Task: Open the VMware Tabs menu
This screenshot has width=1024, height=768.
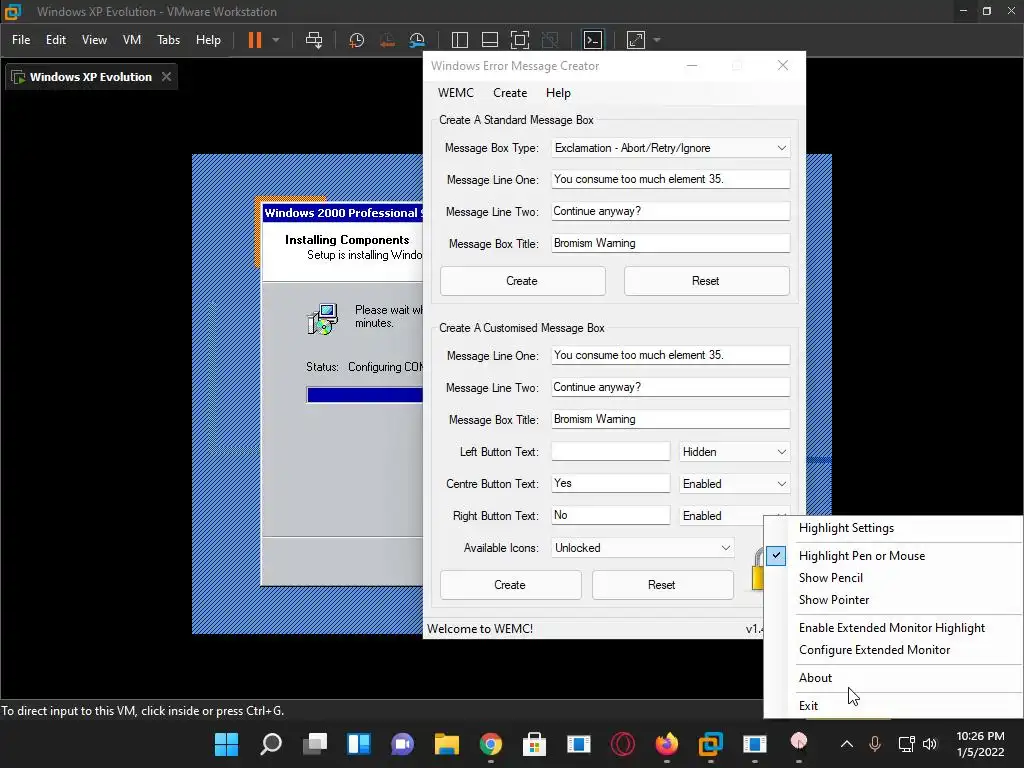Action: [168, 40]
